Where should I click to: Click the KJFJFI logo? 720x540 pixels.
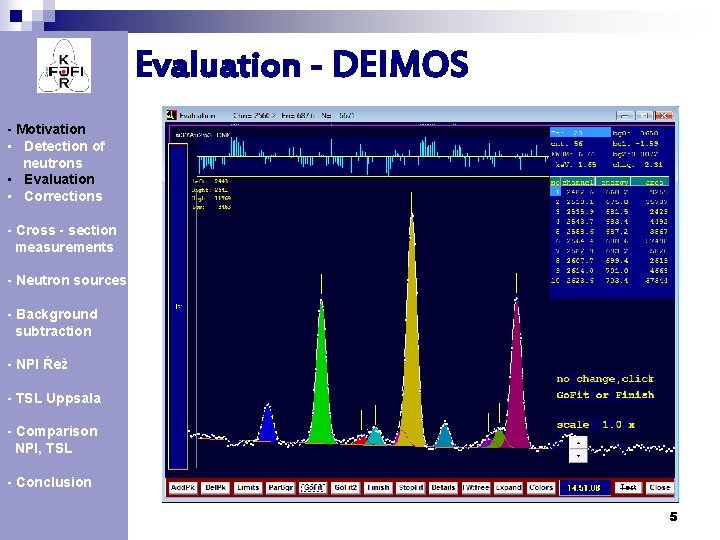(x=64, y=66)
